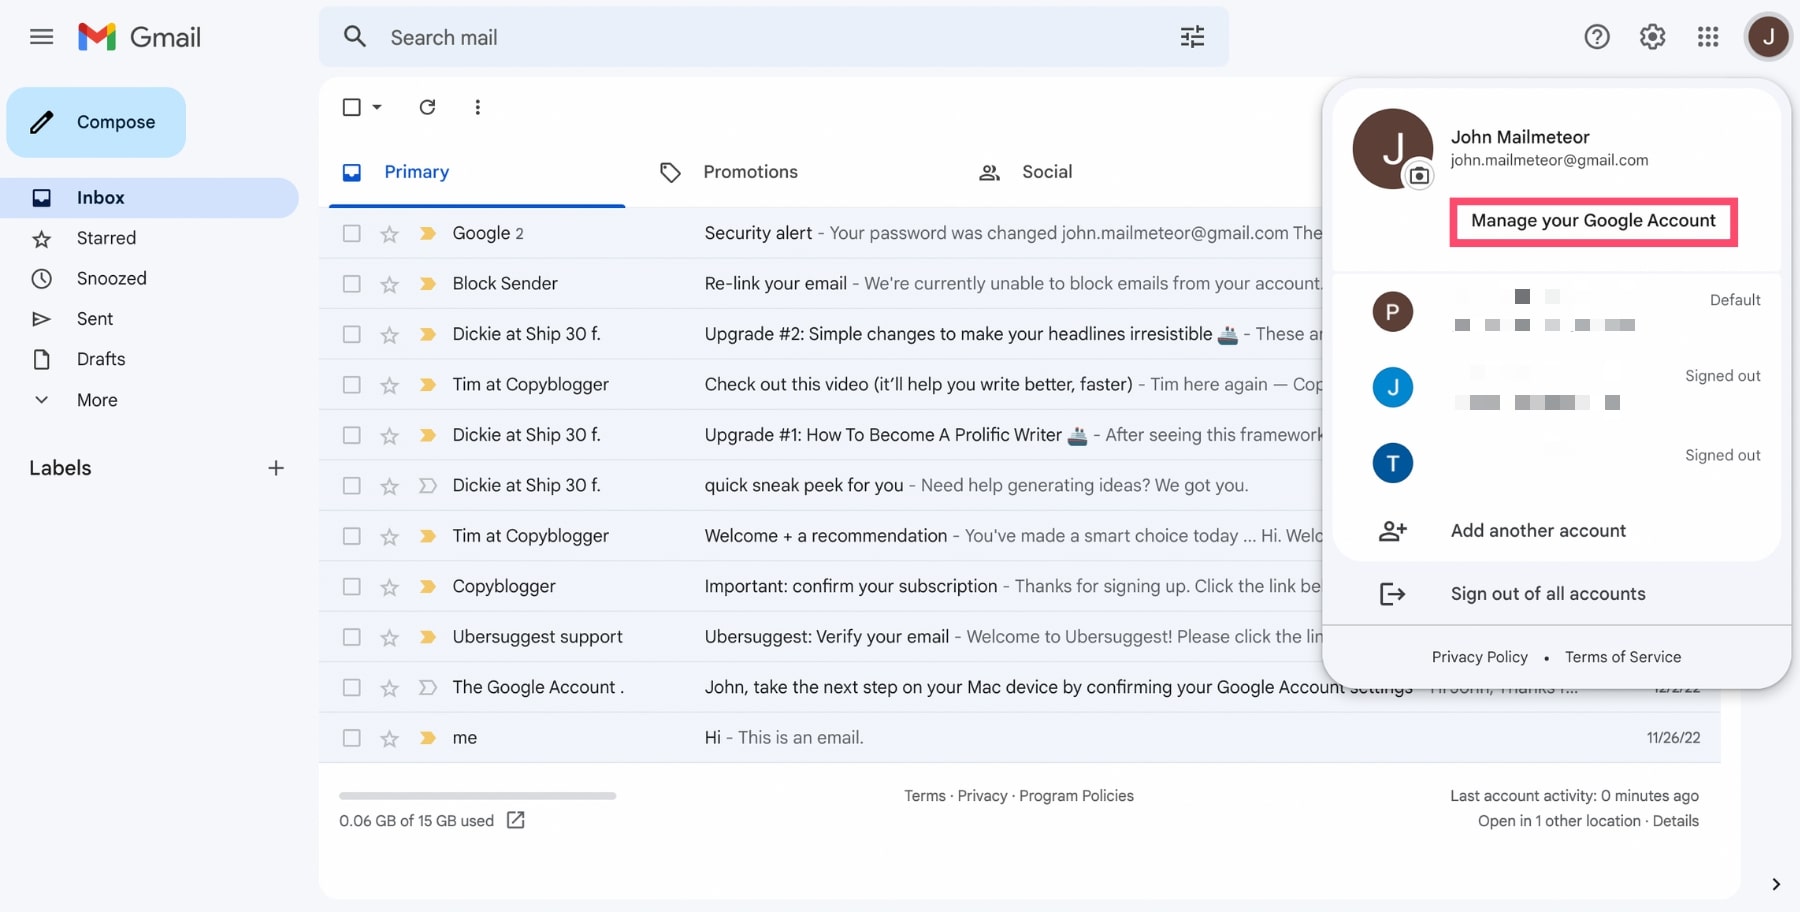Open the Sent folder
The image size is (1800, 912).
coord(149,319)
